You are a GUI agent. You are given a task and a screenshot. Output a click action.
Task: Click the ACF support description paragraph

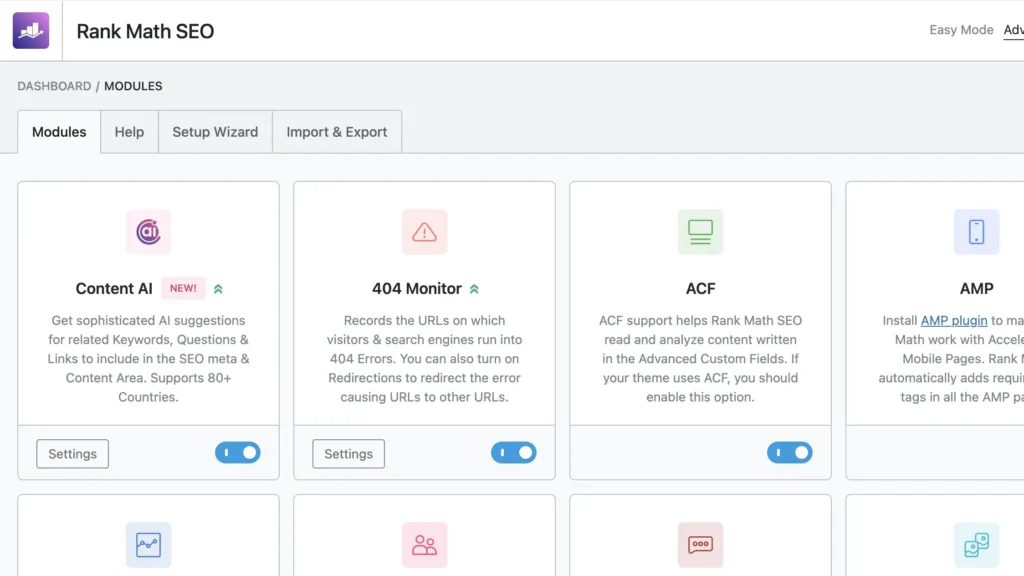(x=700, y=359)
